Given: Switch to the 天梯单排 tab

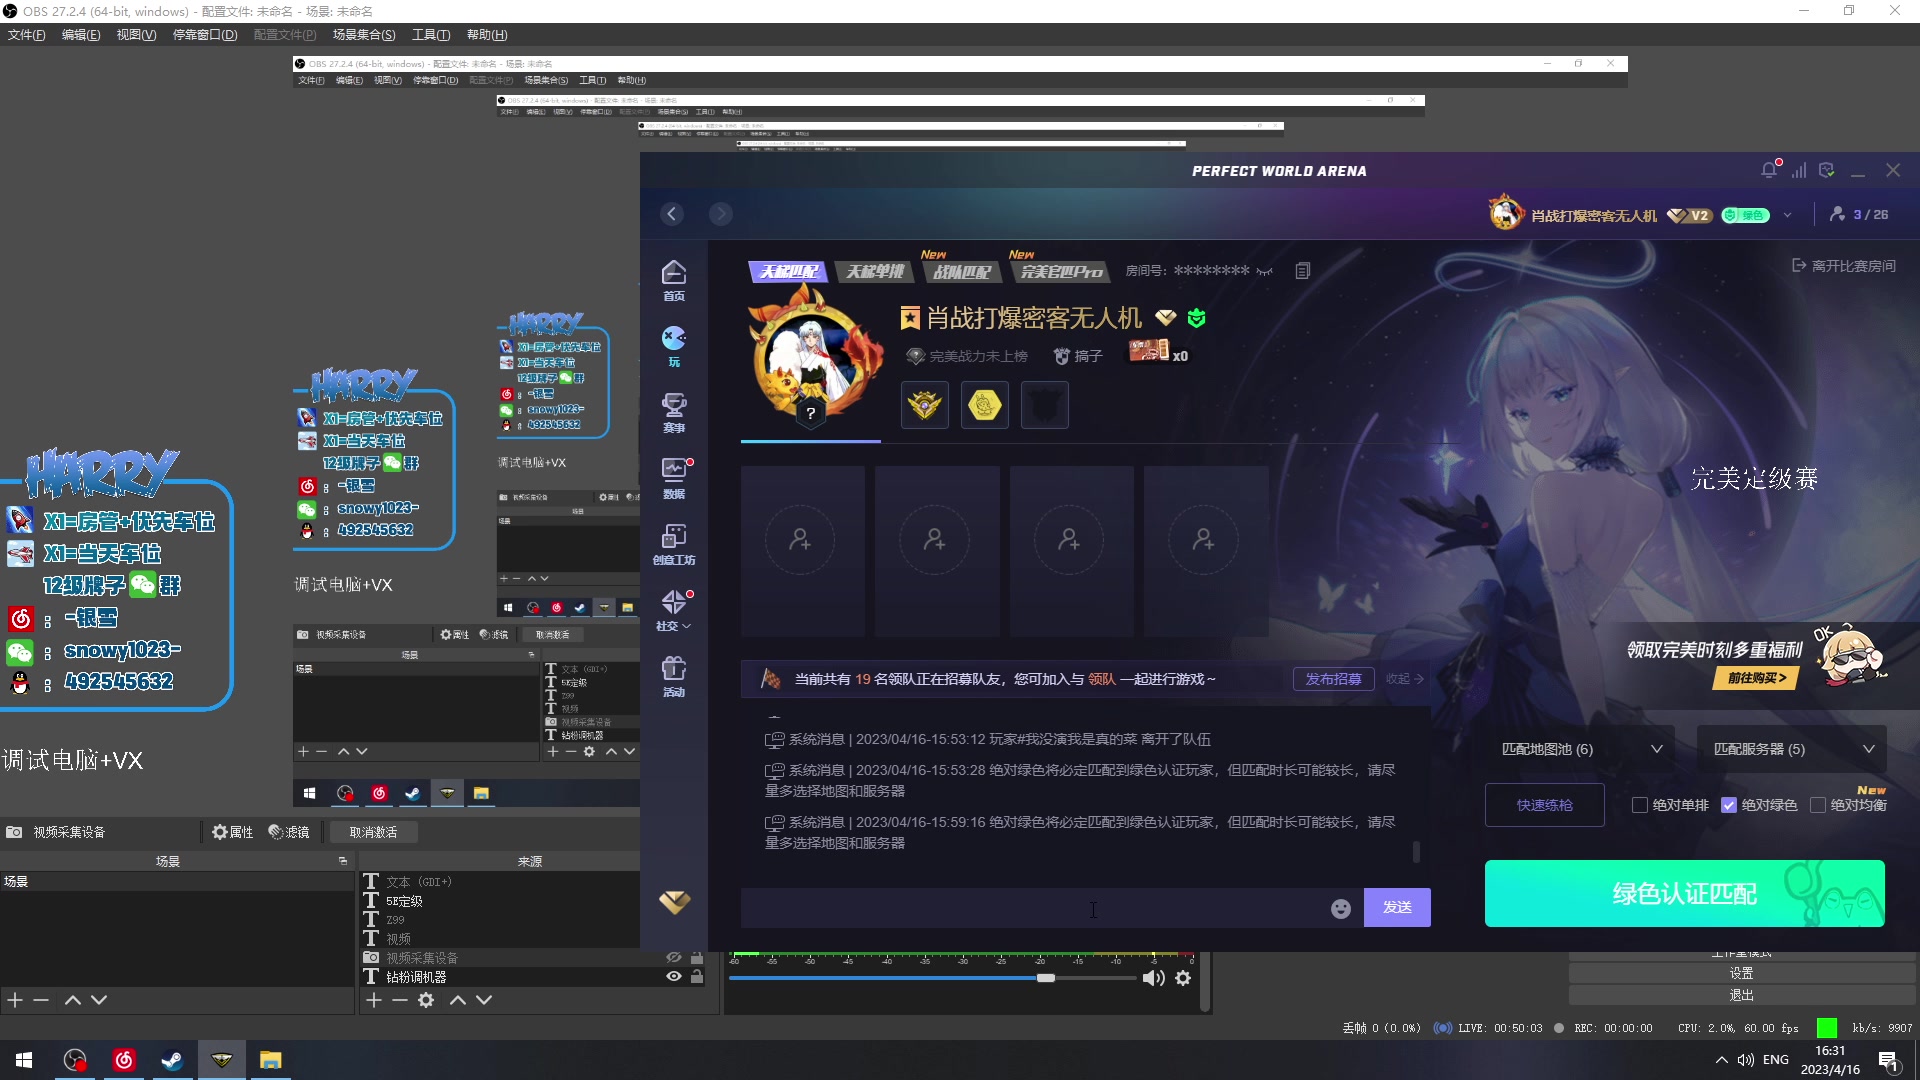Looking at the screenshot, I should coord(875,271).
